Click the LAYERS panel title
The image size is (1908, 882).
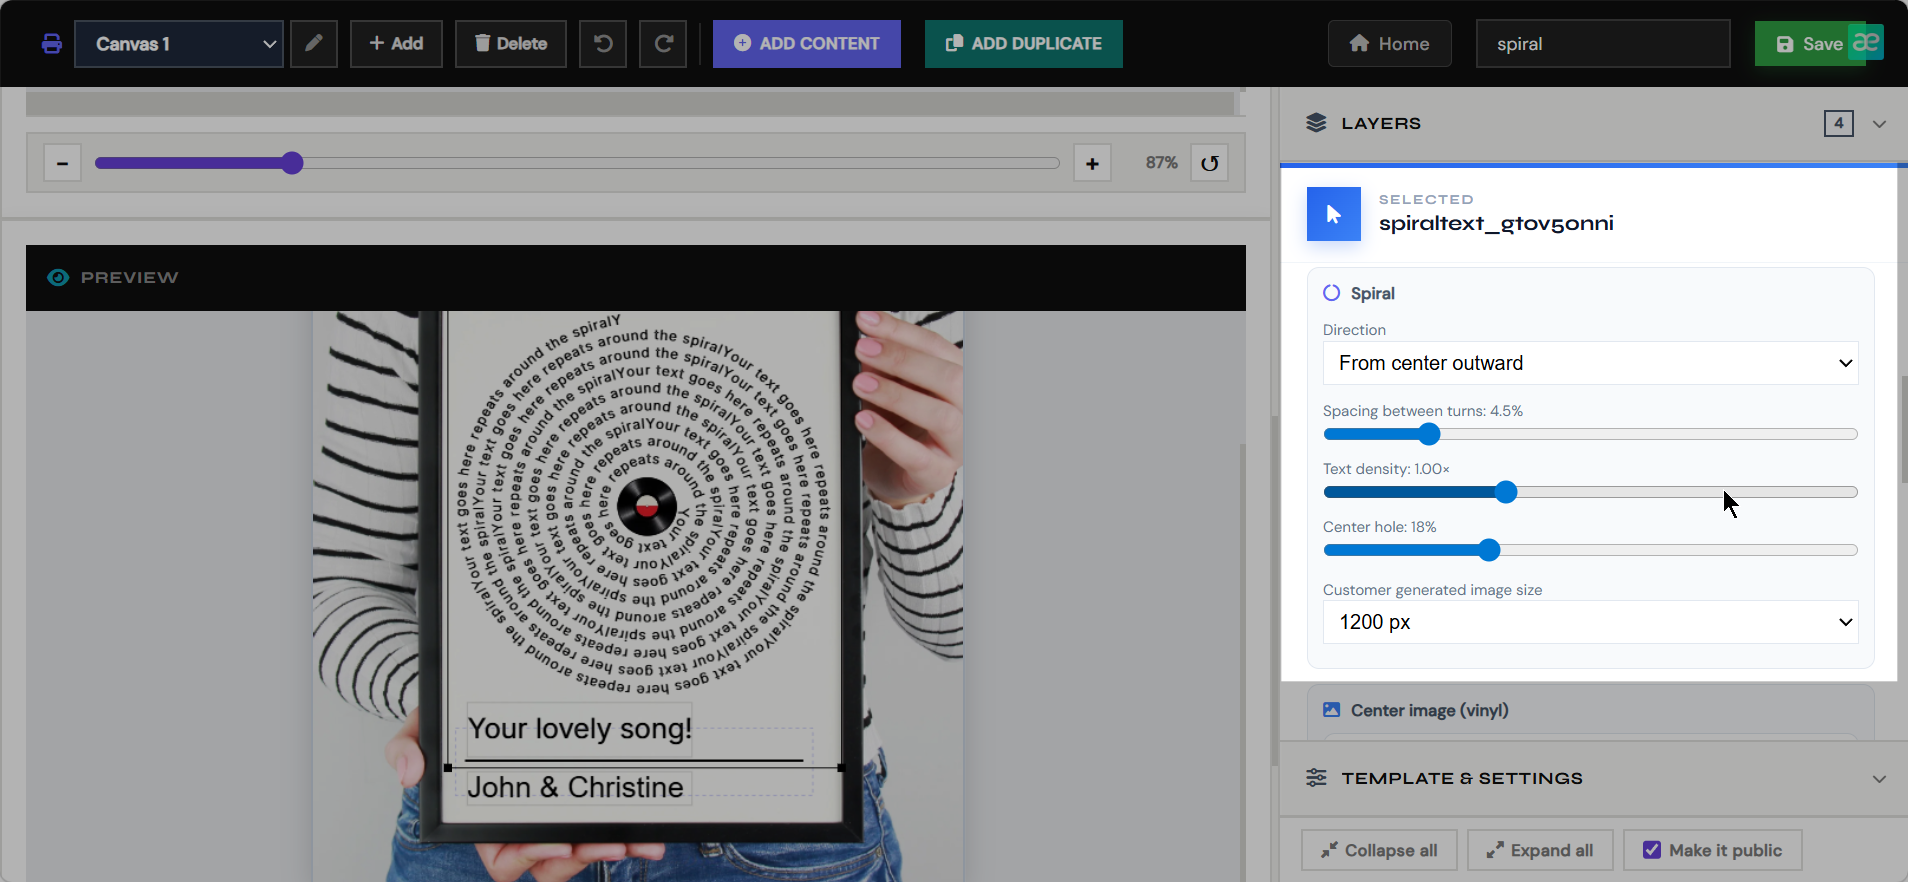point(1381,123)
